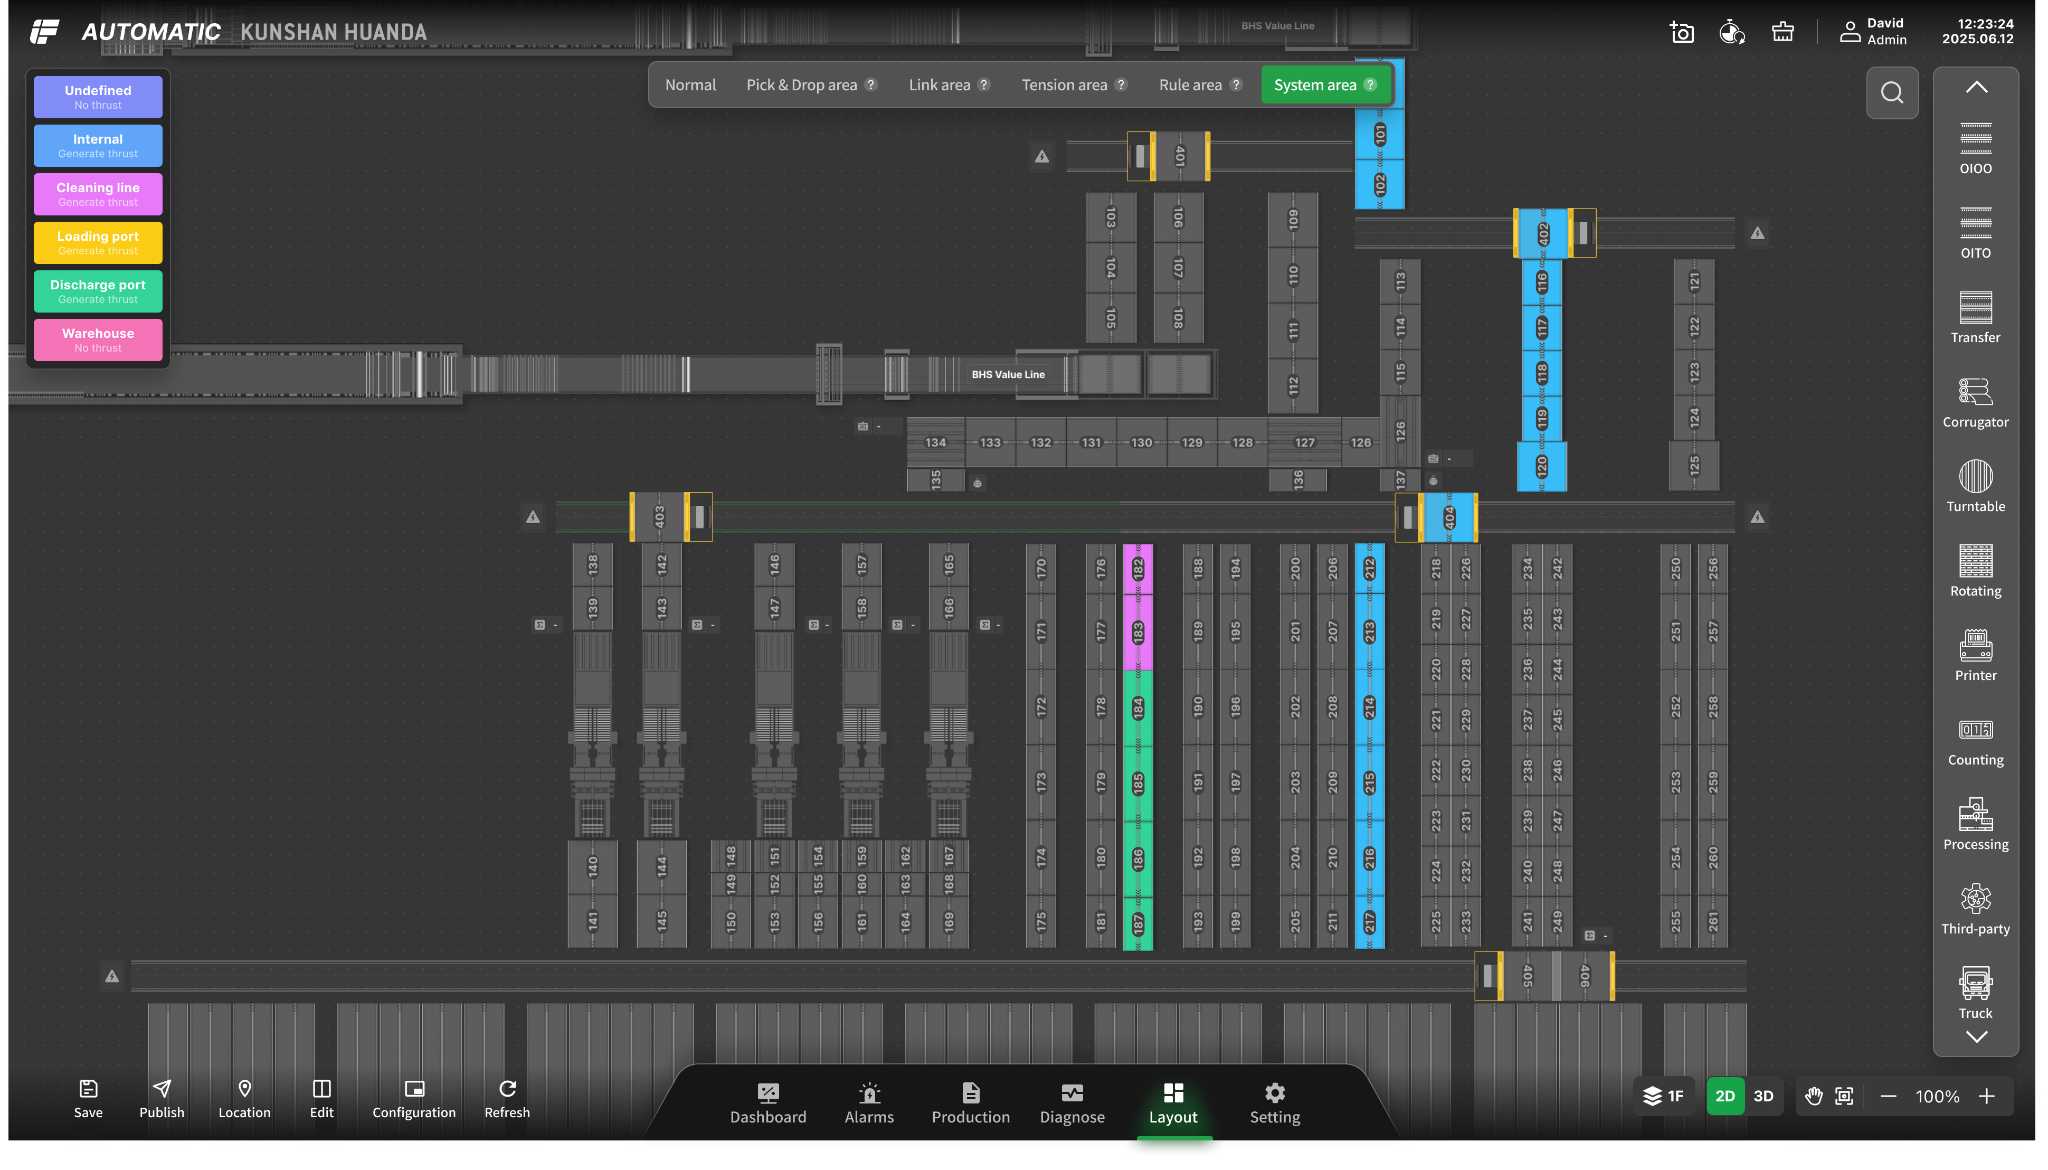The image size is (2048, 1170).
Task: Click the 100% zoom level value
Action: tap(1938, 1097)
